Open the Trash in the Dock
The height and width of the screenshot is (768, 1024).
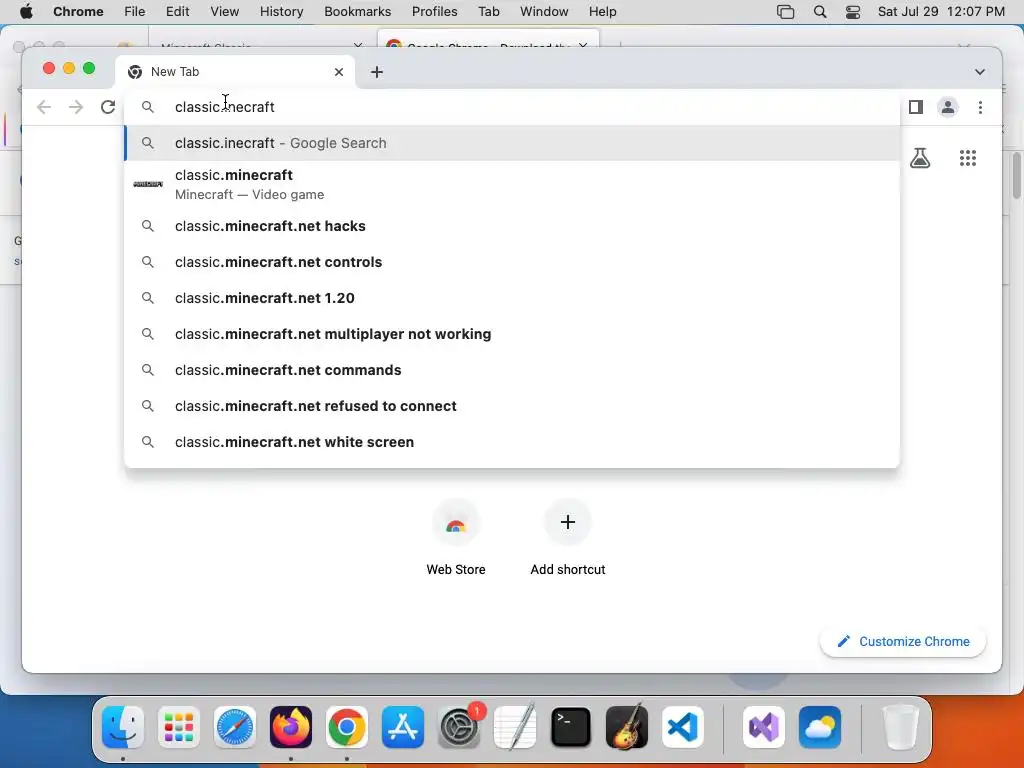(x=901, y=727)
